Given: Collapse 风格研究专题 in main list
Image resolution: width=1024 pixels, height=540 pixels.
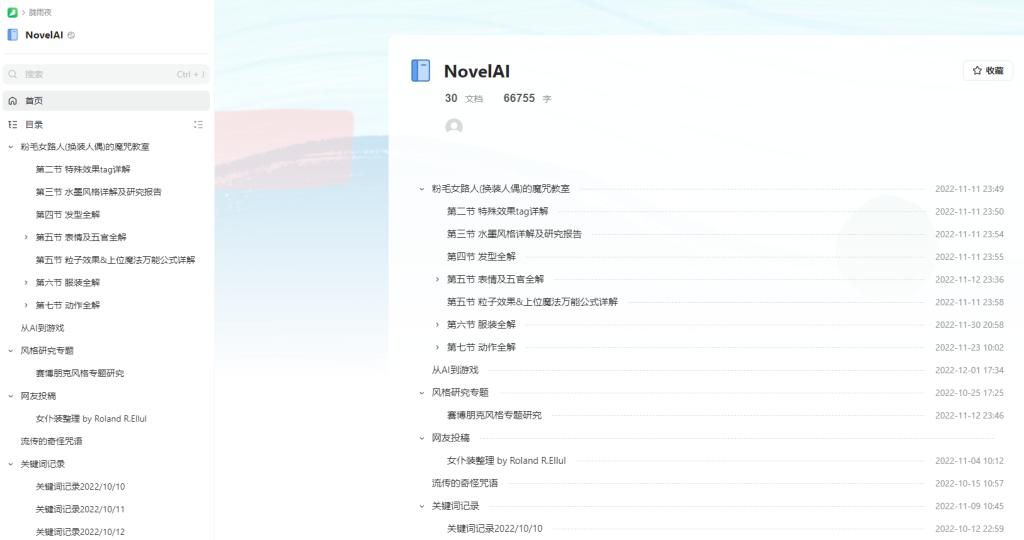Looking at the screenshot, I should [x=422, y=392].
